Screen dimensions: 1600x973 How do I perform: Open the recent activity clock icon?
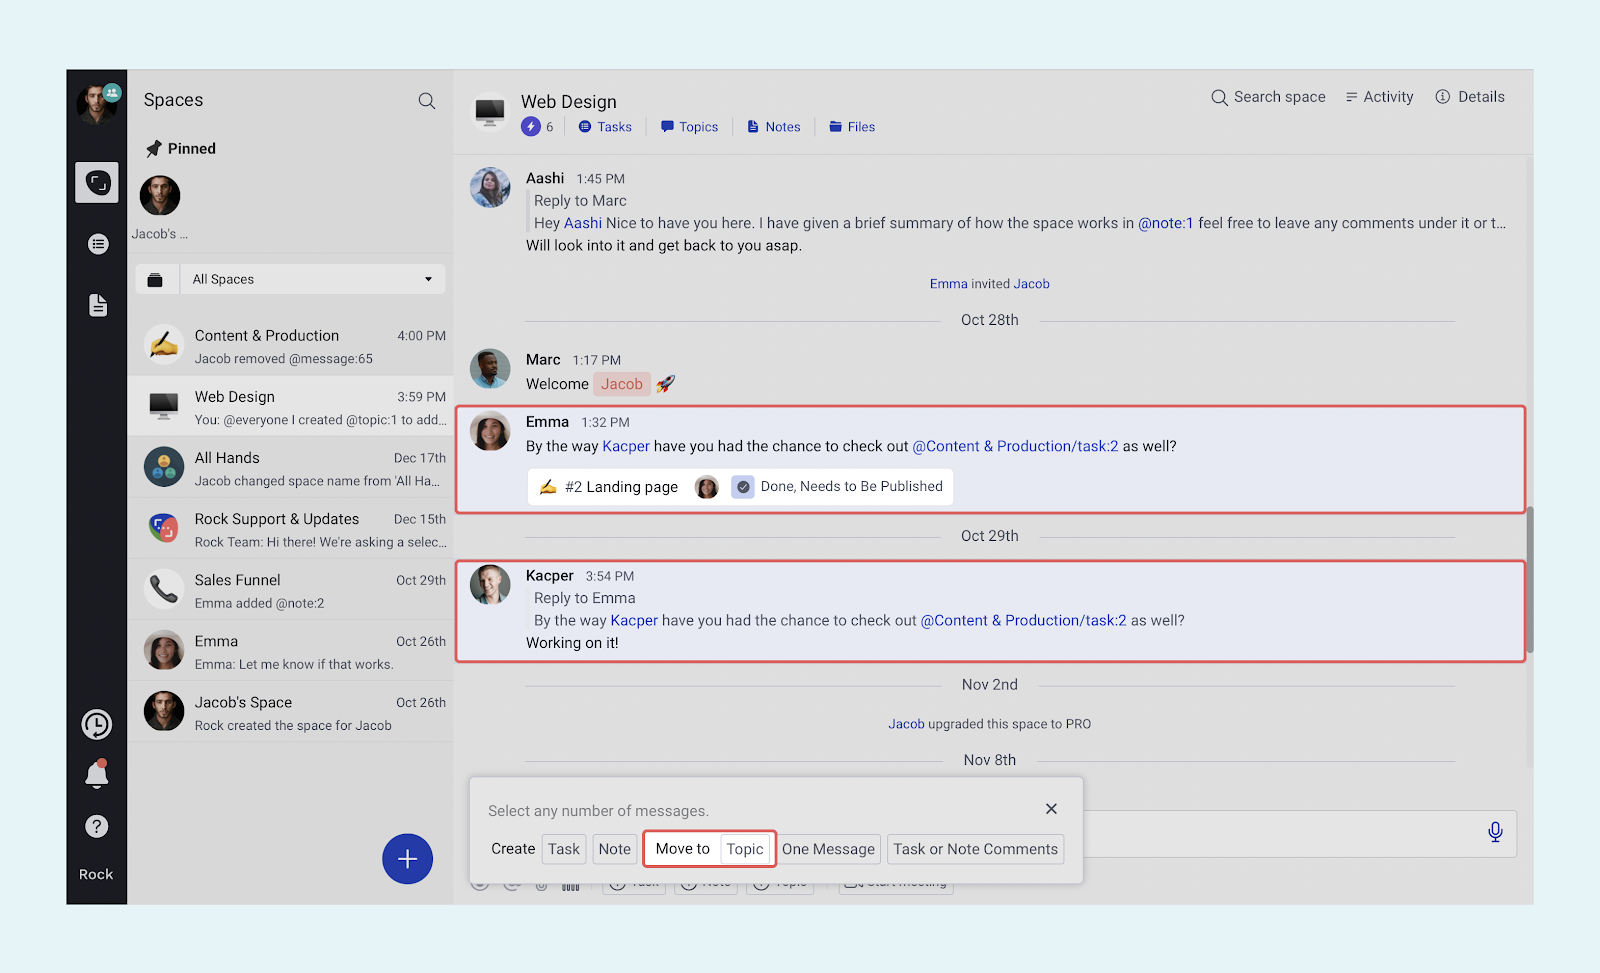click(97, 724)
